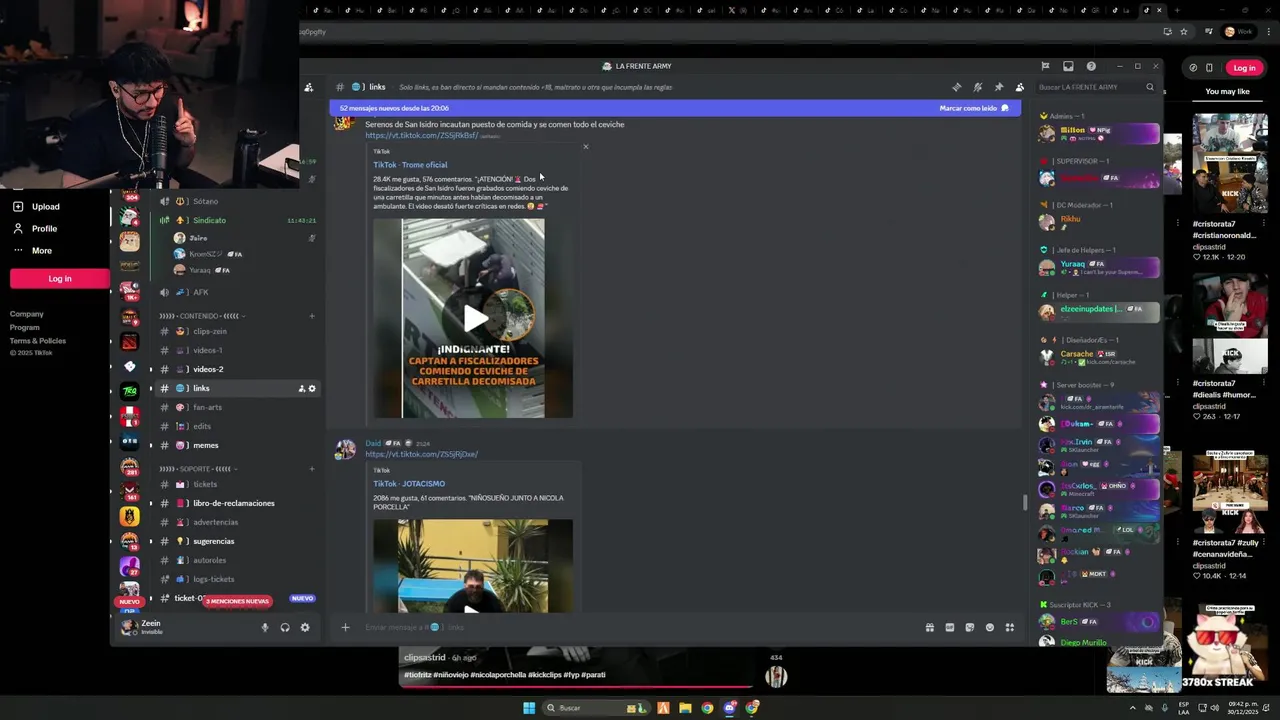Screen dimensions: 1280x720
Task: Join the AFK voice channel
Action: [238, 292]
